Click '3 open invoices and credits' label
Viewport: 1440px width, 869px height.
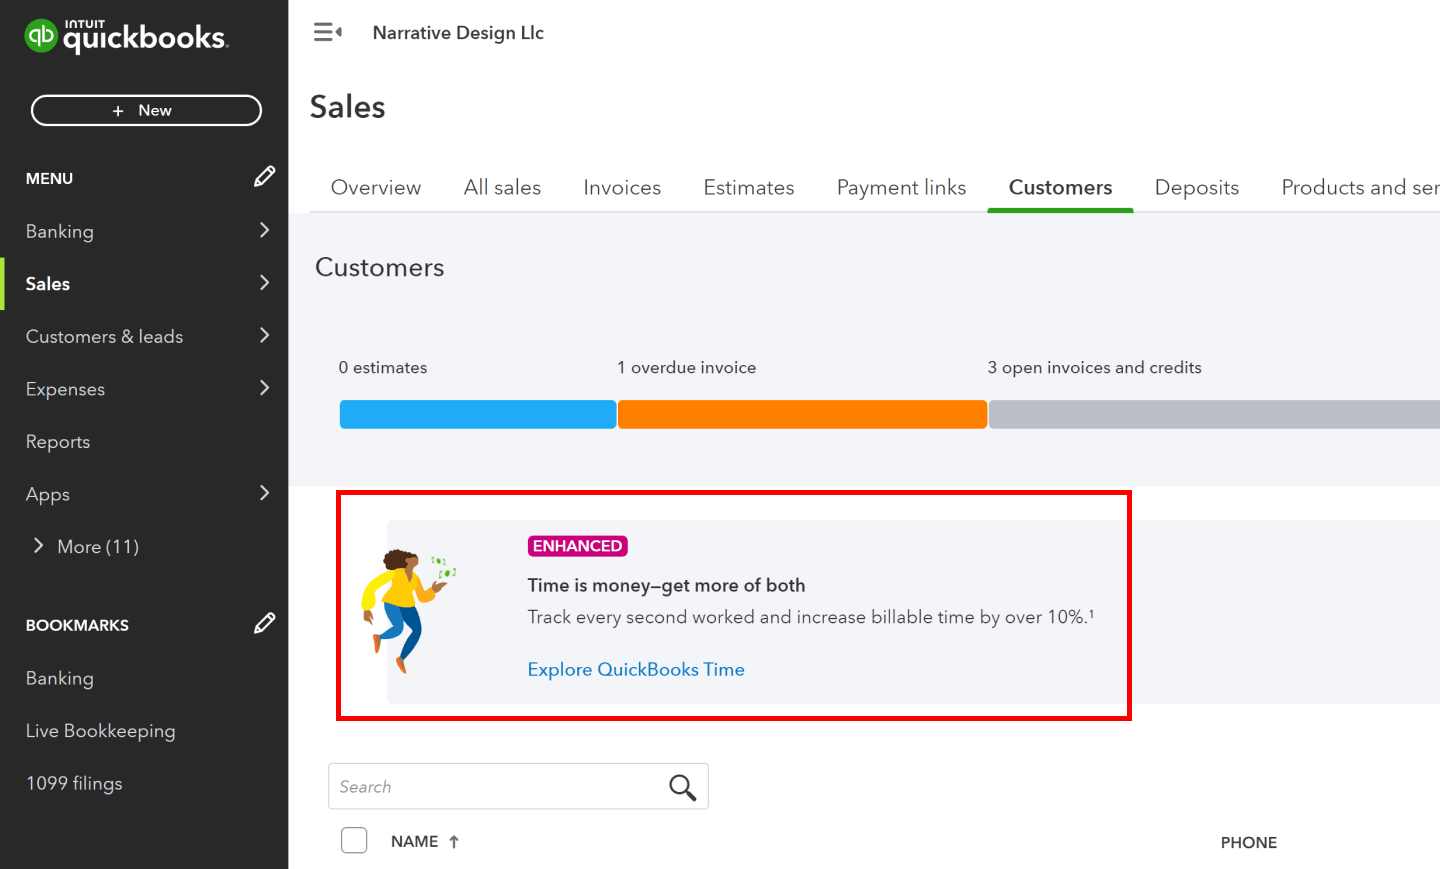coord(1095,368)
